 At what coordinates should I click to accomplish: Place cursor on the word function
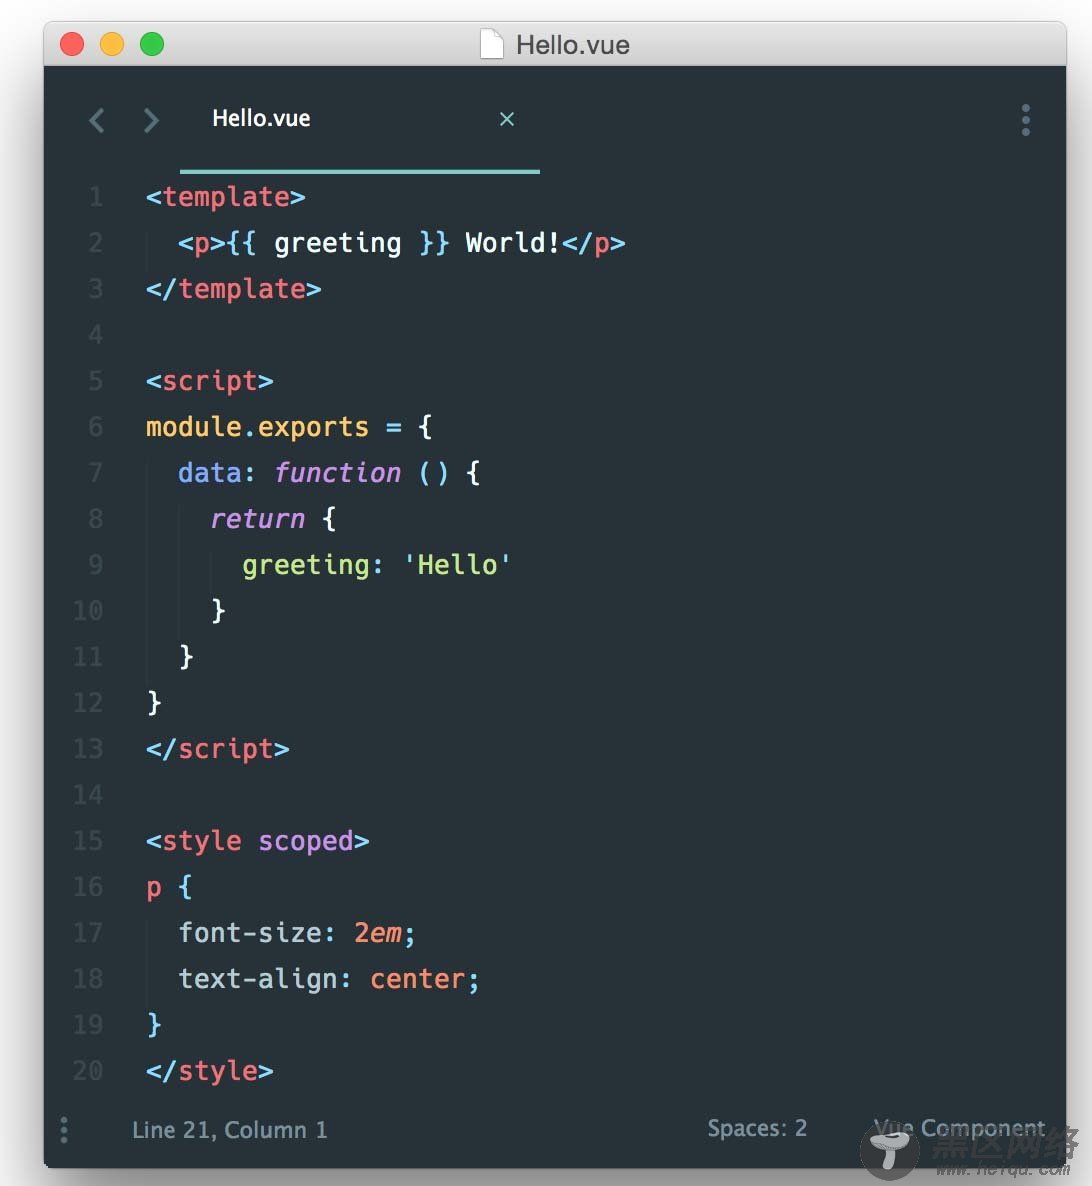coord(337,473)
